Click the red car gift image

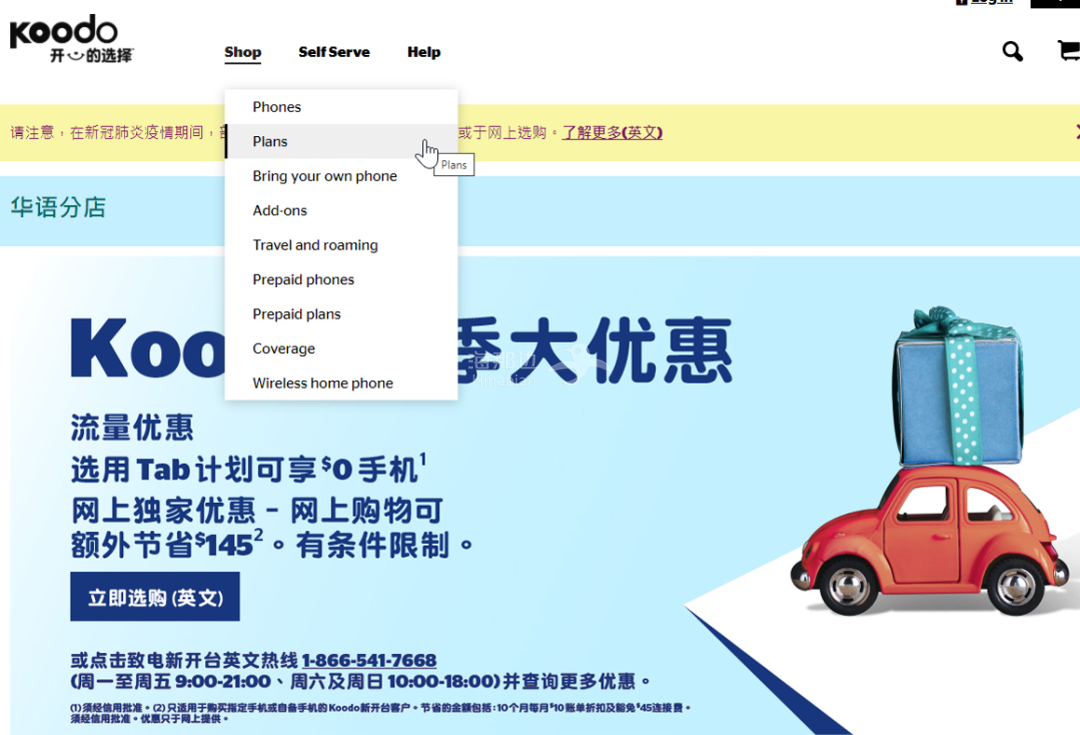(x=931, y=462)
